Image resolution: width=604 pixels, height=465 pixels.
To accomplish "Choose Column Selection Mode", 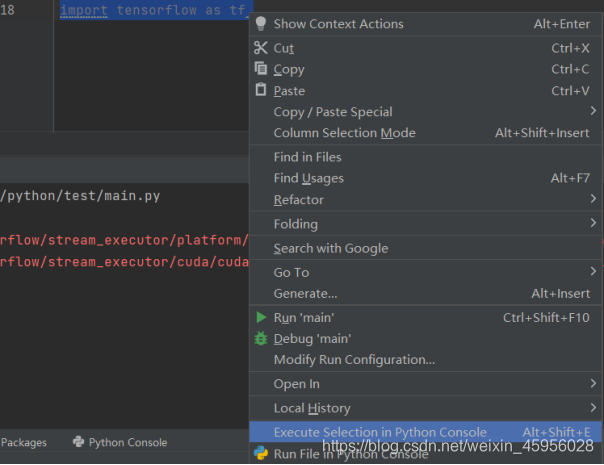I will click(x=425, y=133).
